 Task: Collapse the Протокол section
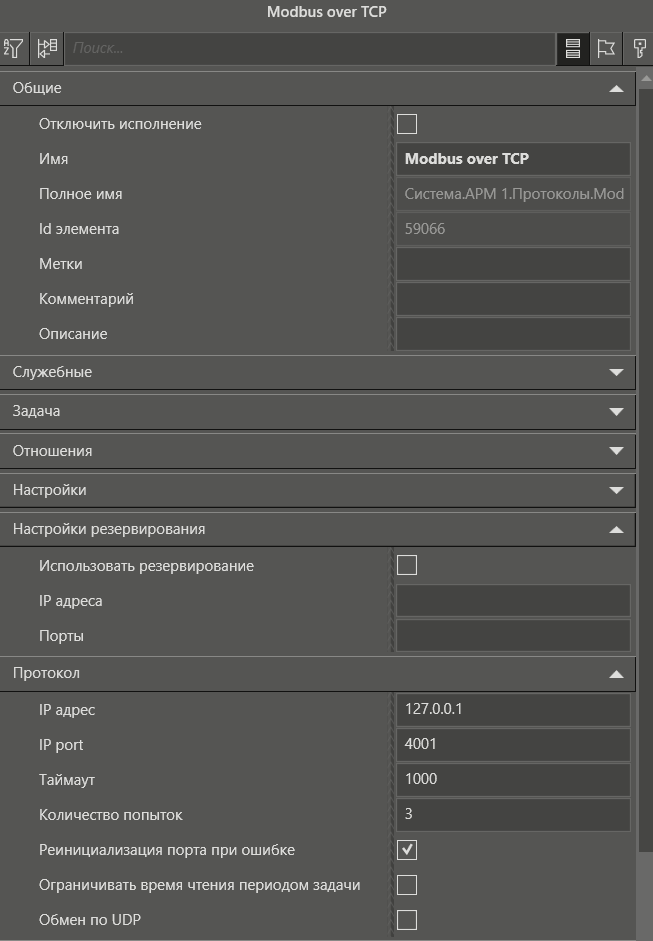tap(620, 673)
